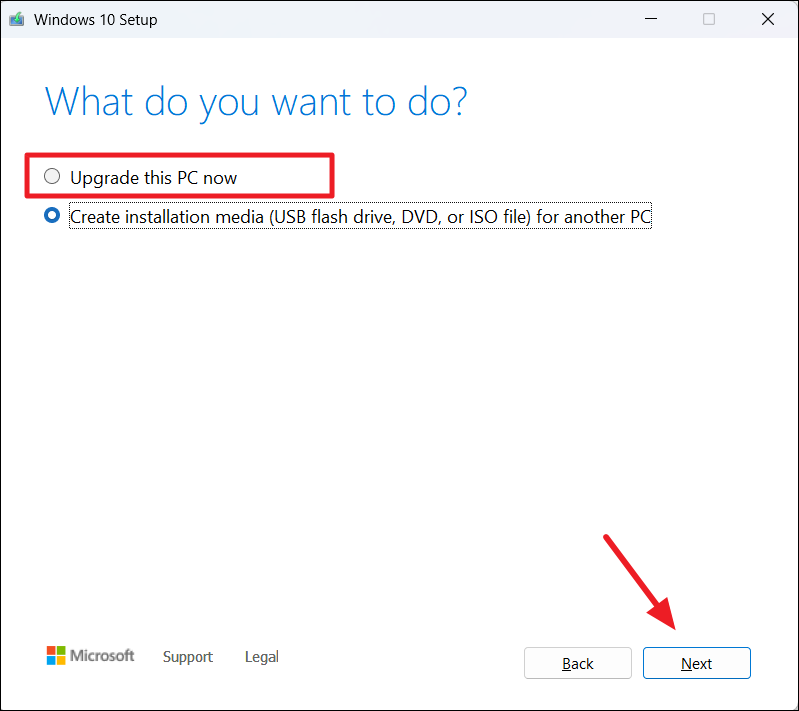
Task: Click the 'Windows 10 Setup' title text
Action: [x=96, y=20]
